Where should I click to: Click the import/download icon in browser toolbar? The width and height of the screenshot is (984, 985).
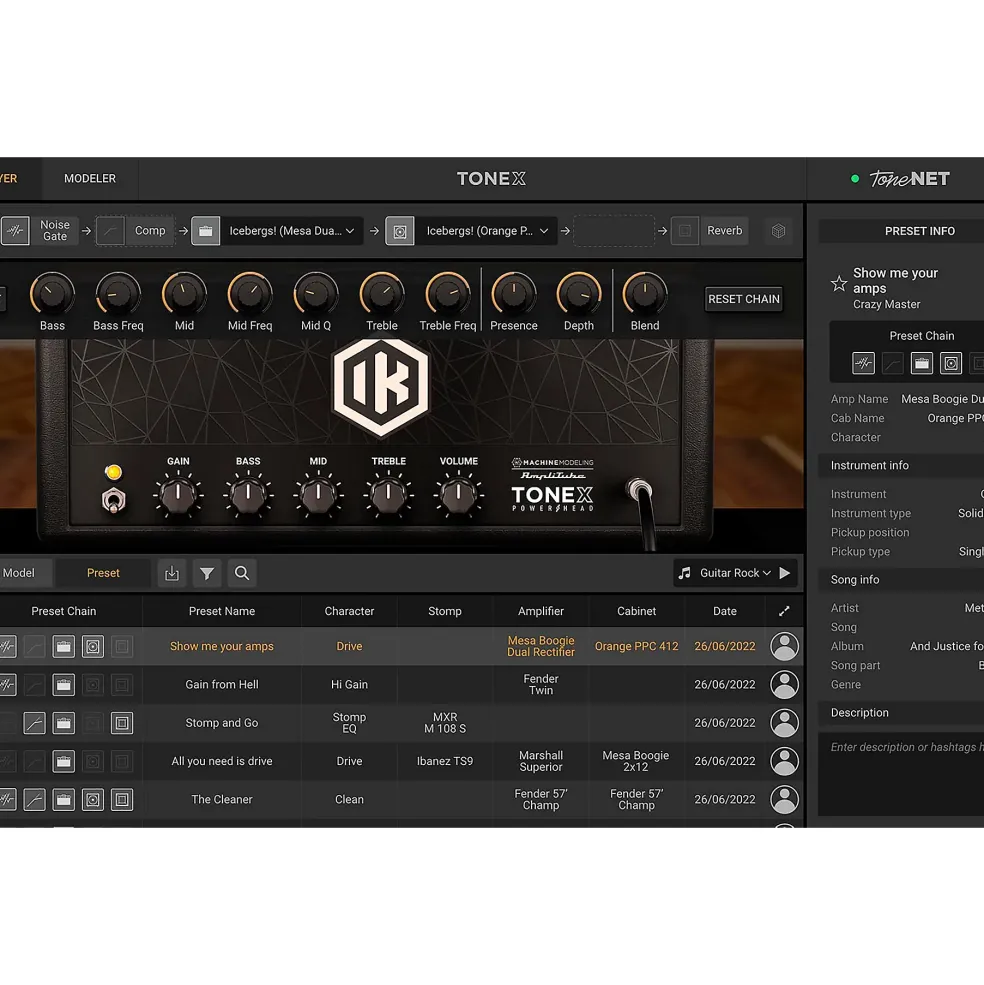point(172,573)
